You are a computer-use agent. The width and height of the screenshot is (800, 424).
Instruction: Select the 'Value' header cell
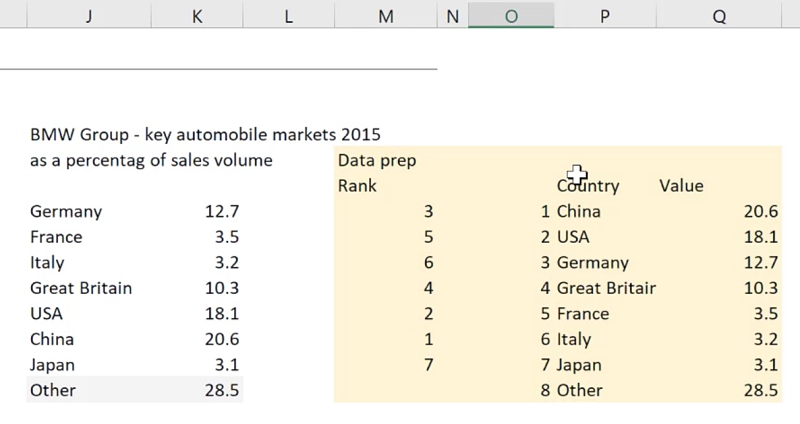(x=681, y=186)
